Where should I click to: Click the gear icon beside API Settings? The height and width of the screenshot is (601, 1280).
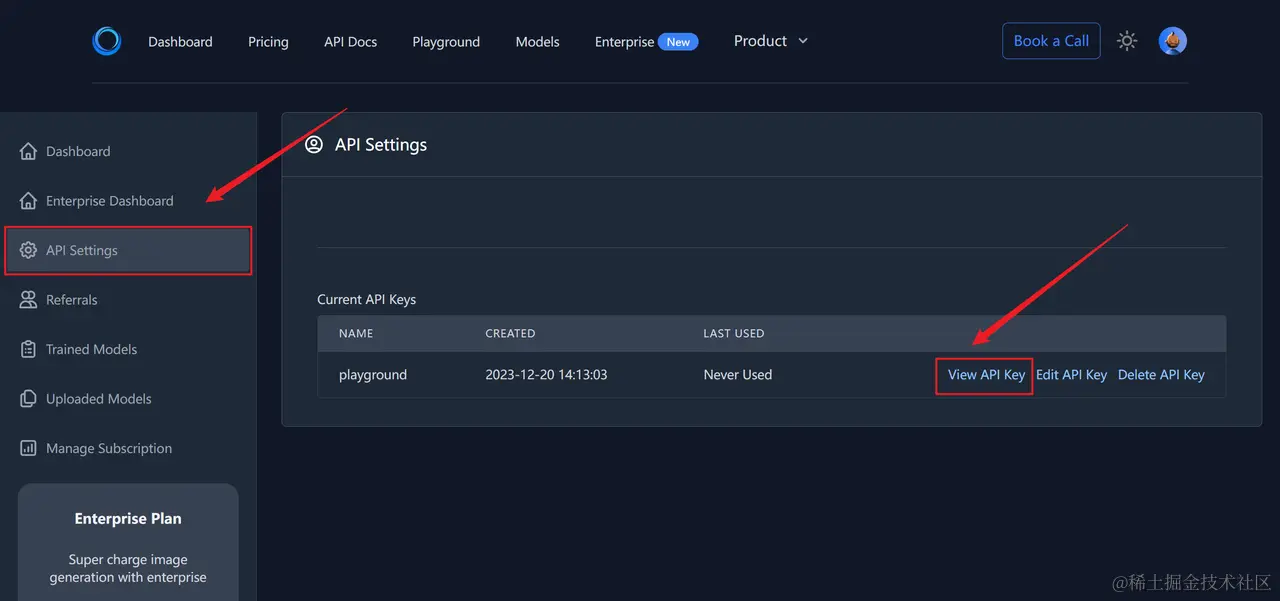pos(28,250)
